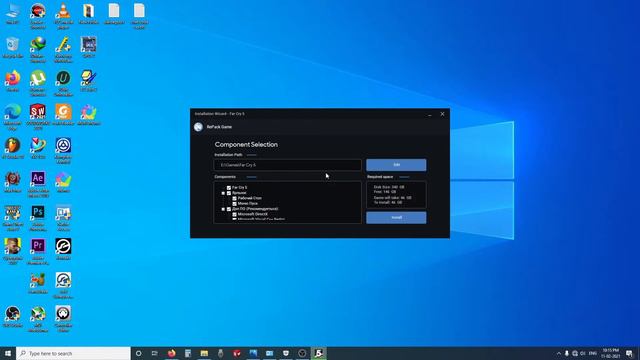Click the installation path input field
640x360 pixels.
point(287,165)
